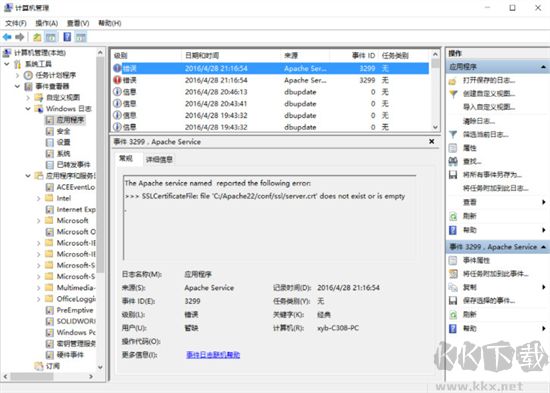Open 帮助 under the 事件 3299 actions
550x393 pixels.
point(469,328)
